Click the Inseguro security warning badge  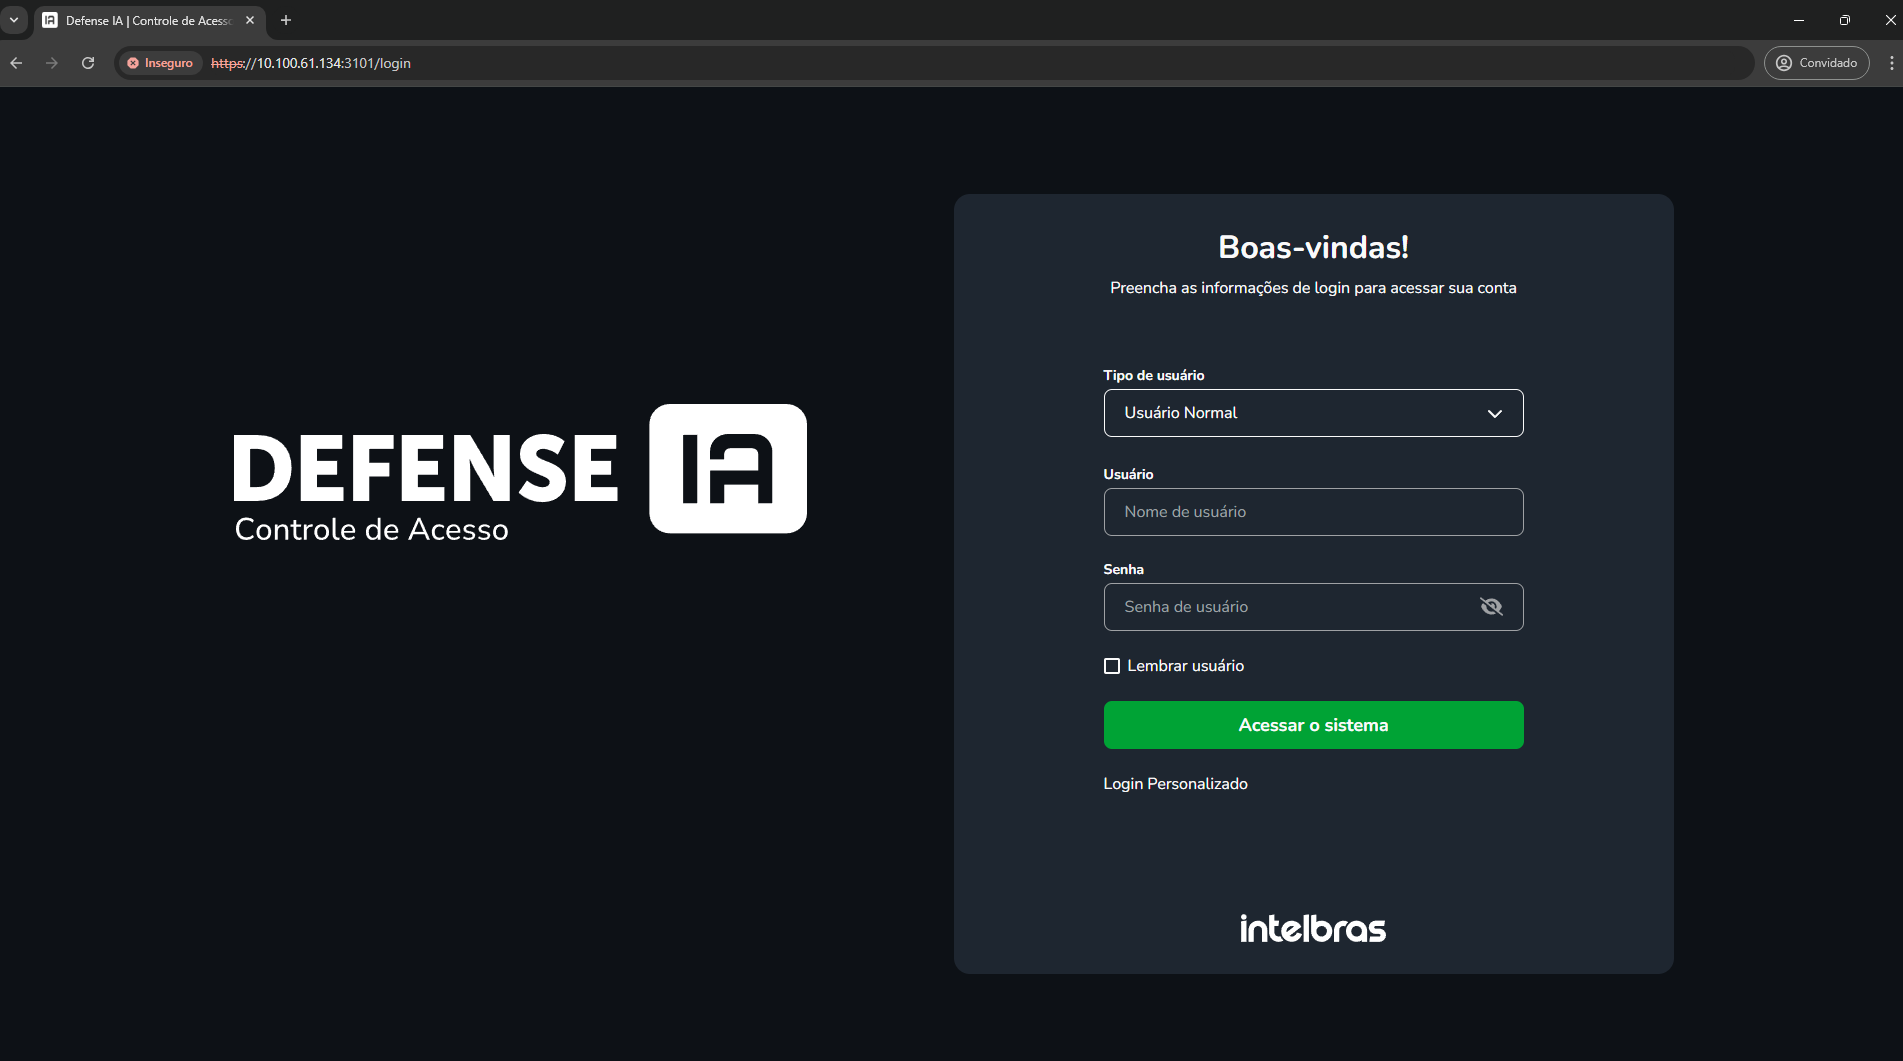tap(160, 63)
